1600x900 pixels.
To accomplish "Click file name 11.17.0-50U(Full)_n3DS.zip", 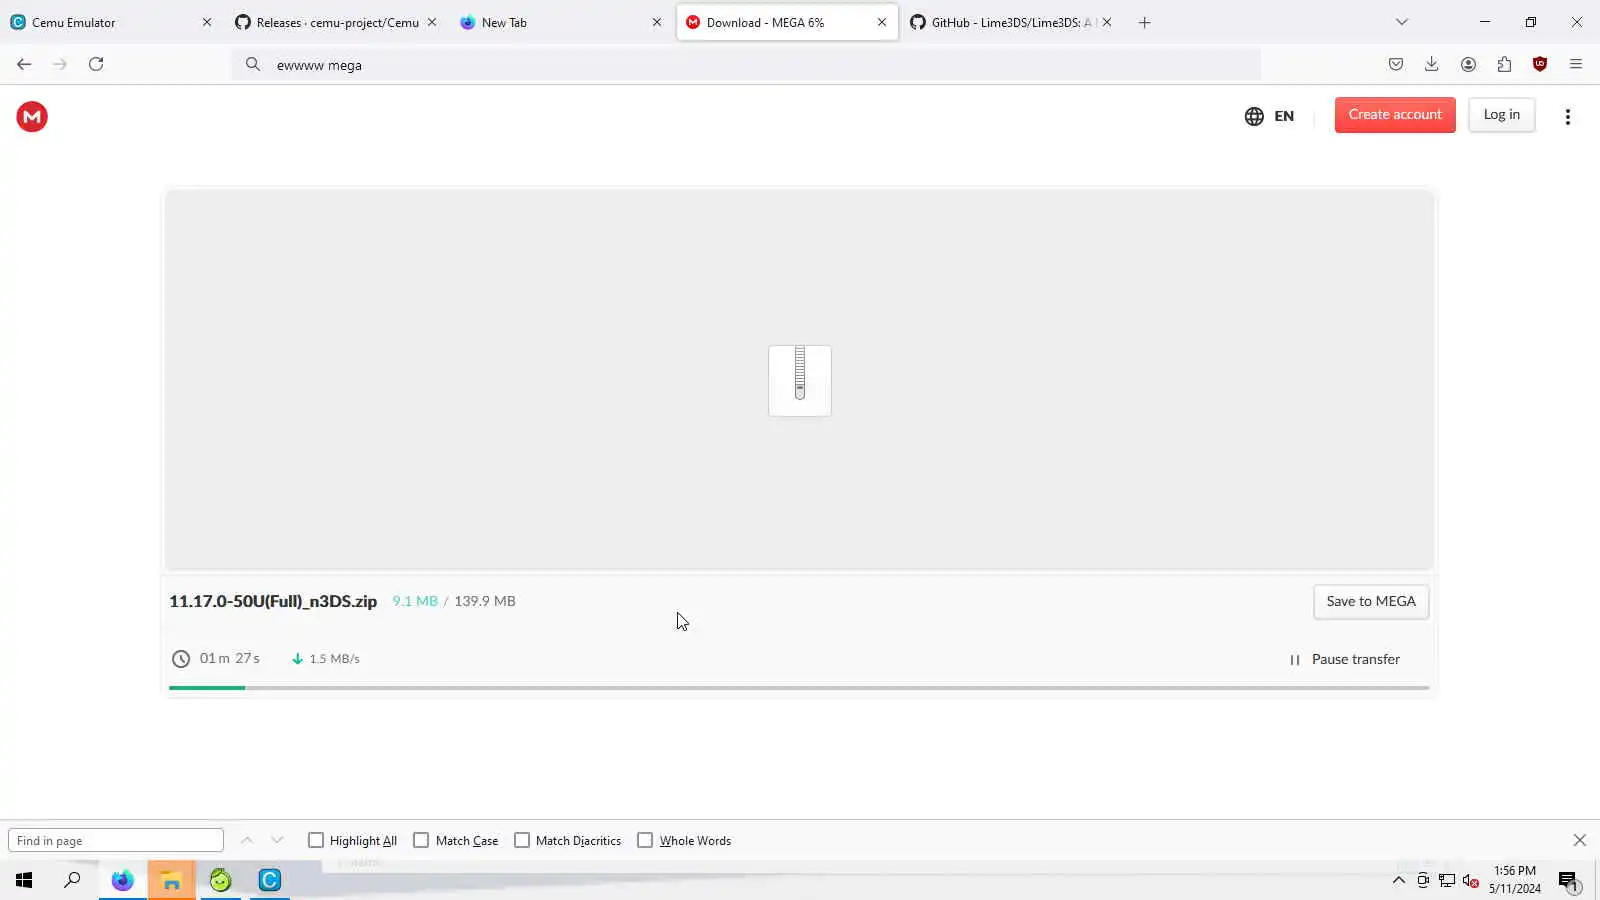I will click(x=273, y=601).
